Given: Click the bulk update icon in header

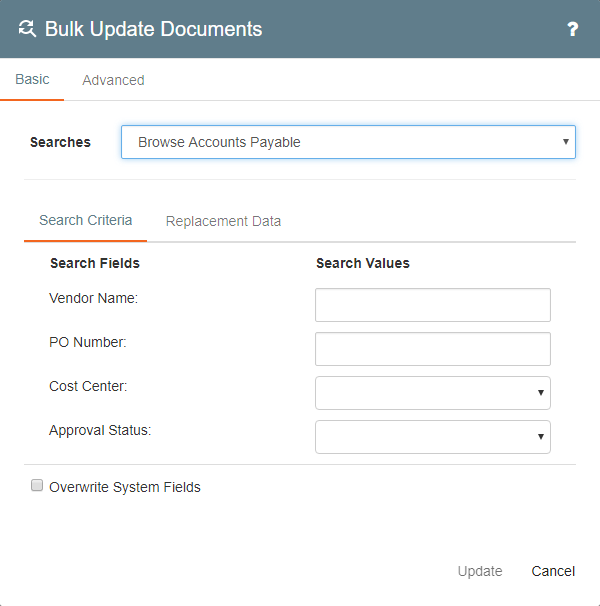Looking at the screenshot, I should click(x=27, y=29).
